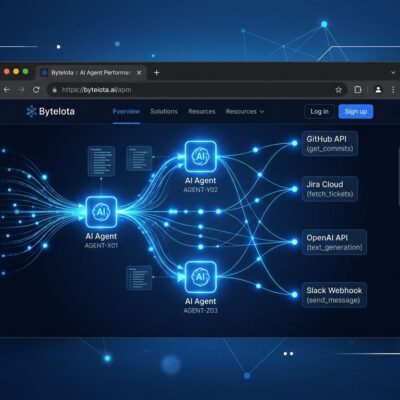This screenshot has height=400, width=400.
Task: Click the tab favicon for Bytelota
Action: [44, 73]
